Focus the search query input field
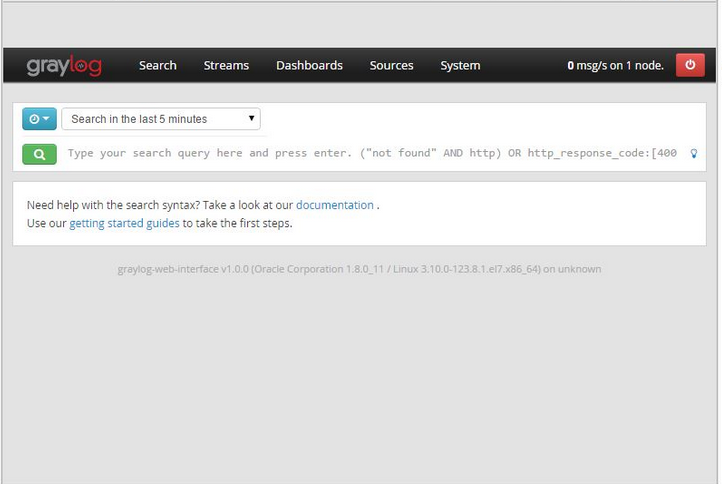 [373, 153]
